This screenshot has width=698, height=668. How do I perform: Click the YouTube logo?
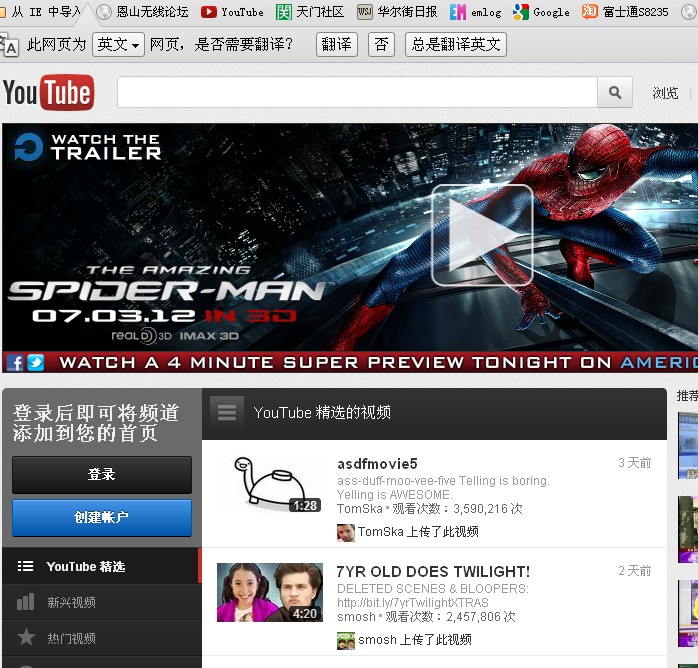tap(48, 92)
